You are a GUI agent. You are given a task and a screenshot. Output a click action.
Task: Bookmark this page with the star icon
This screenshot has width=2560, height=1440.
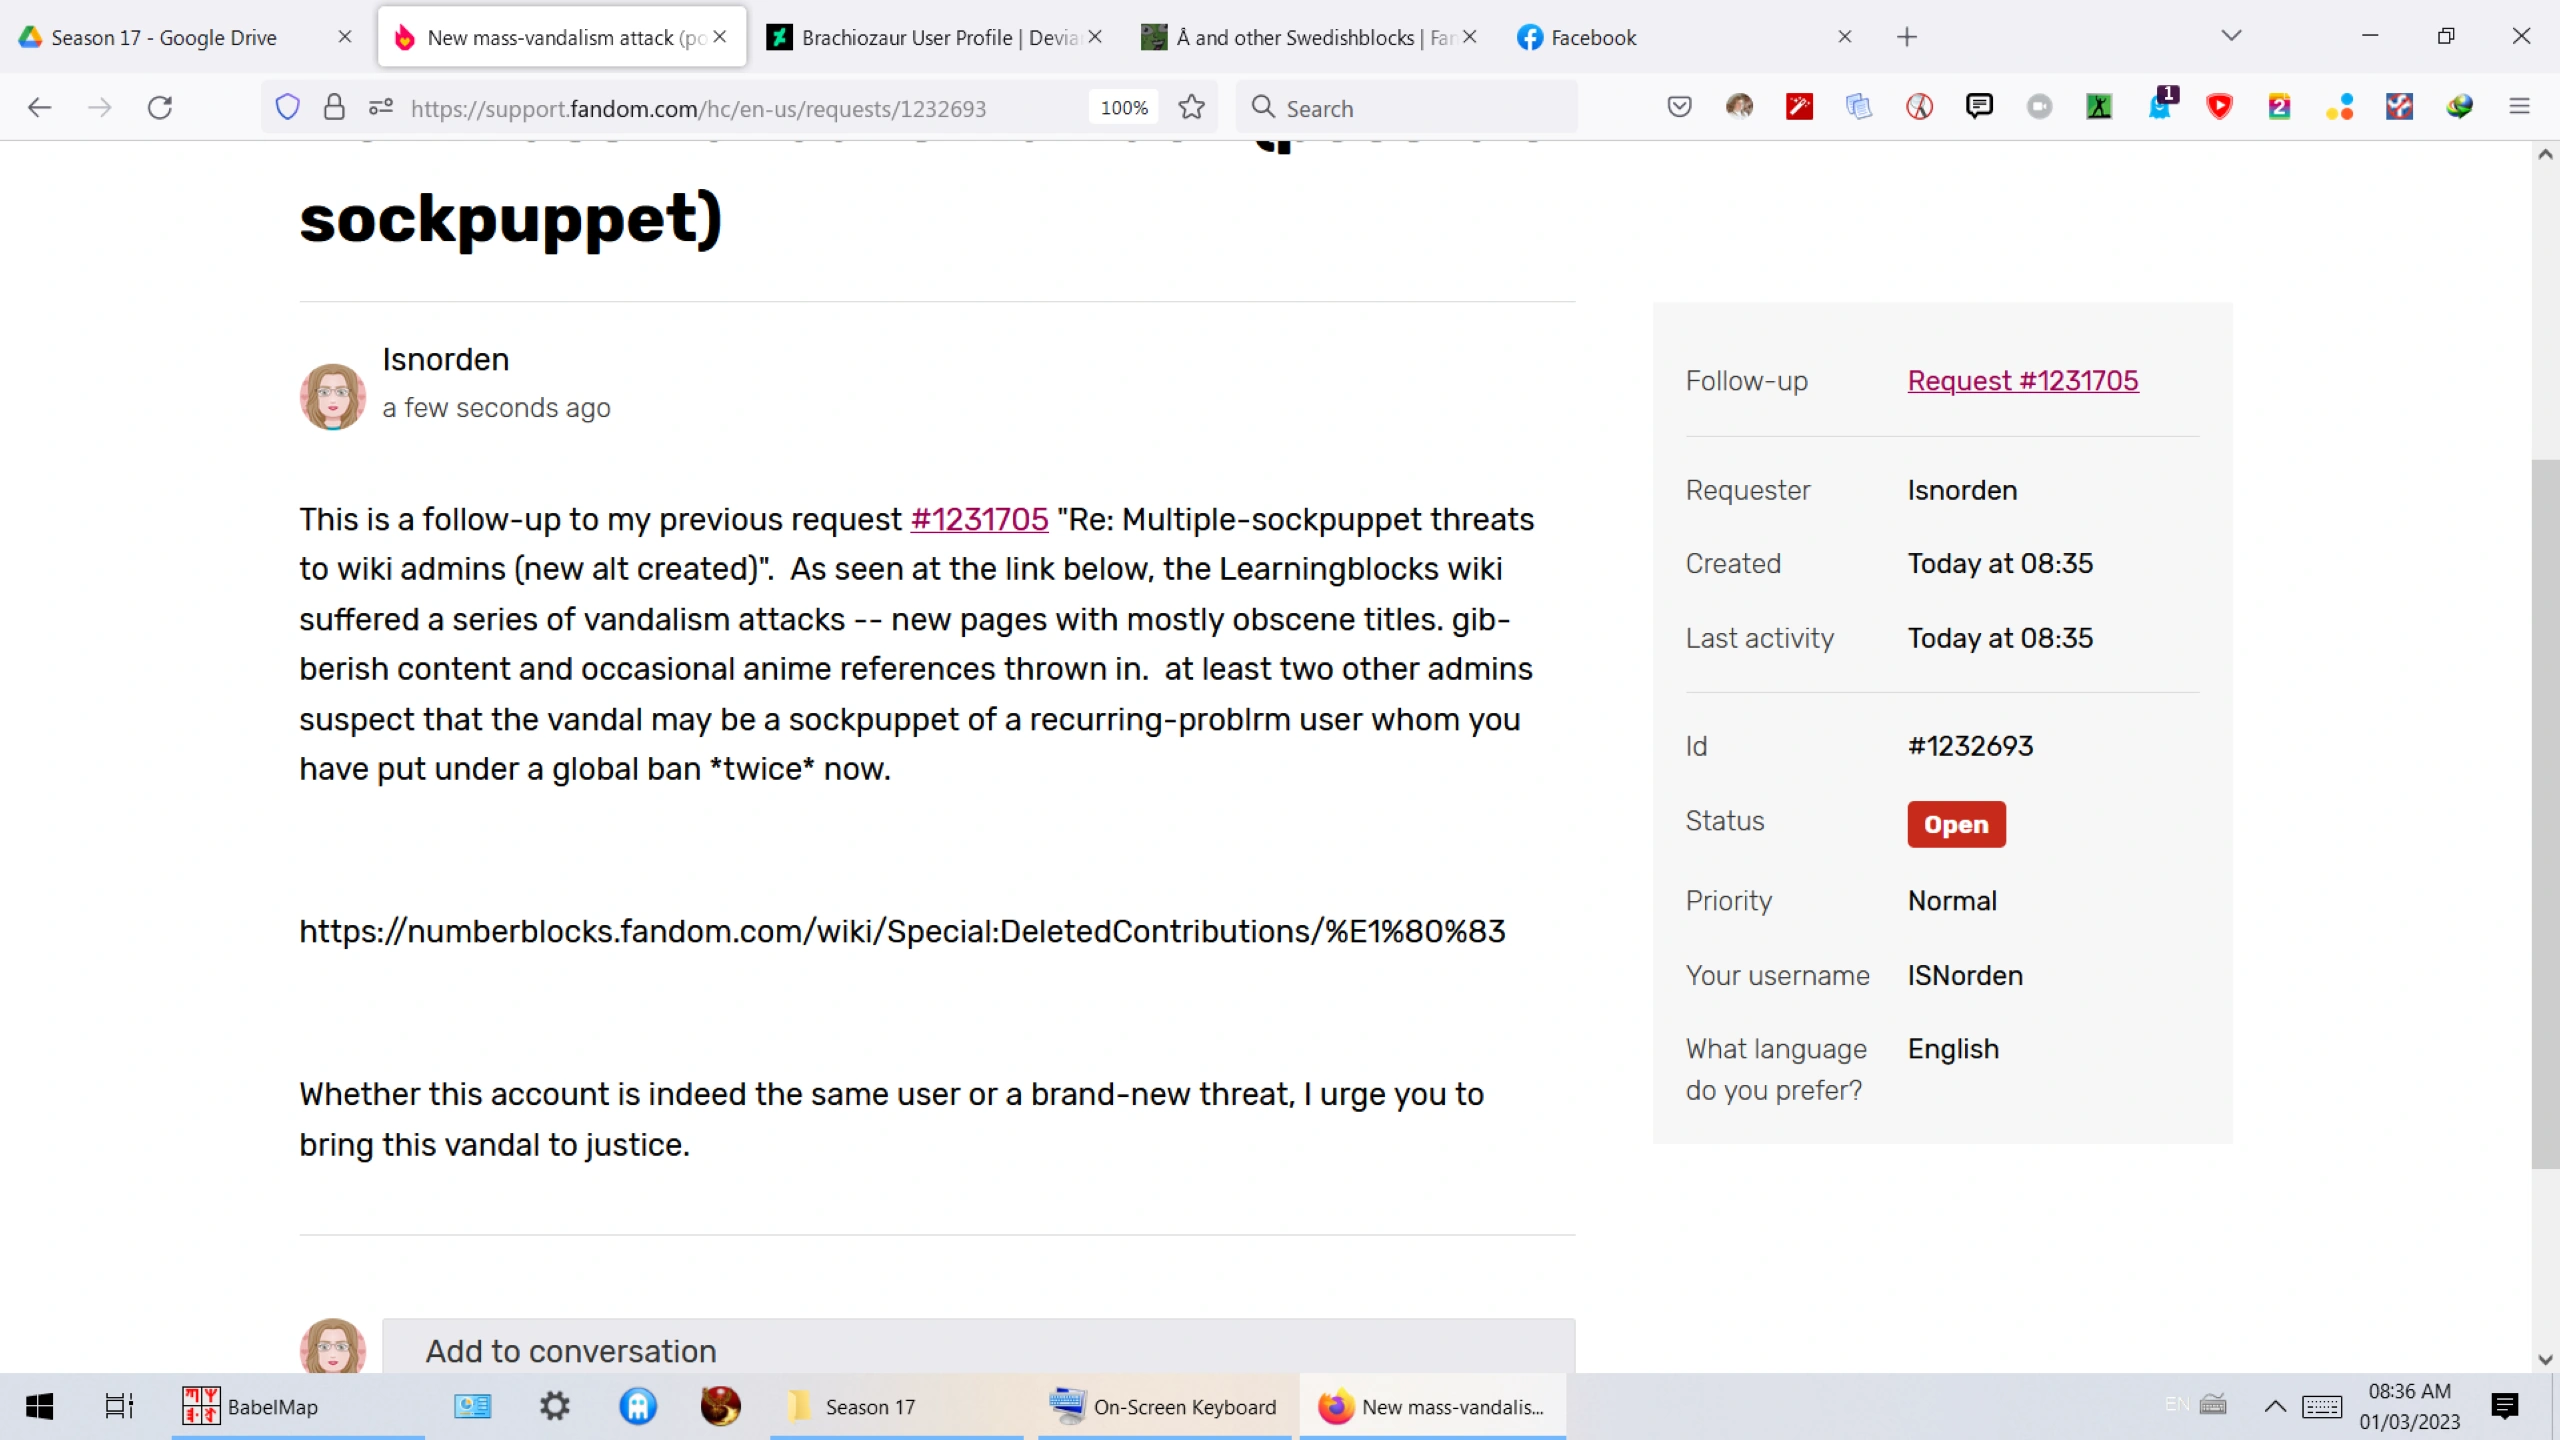click(x=1191, y=107)
